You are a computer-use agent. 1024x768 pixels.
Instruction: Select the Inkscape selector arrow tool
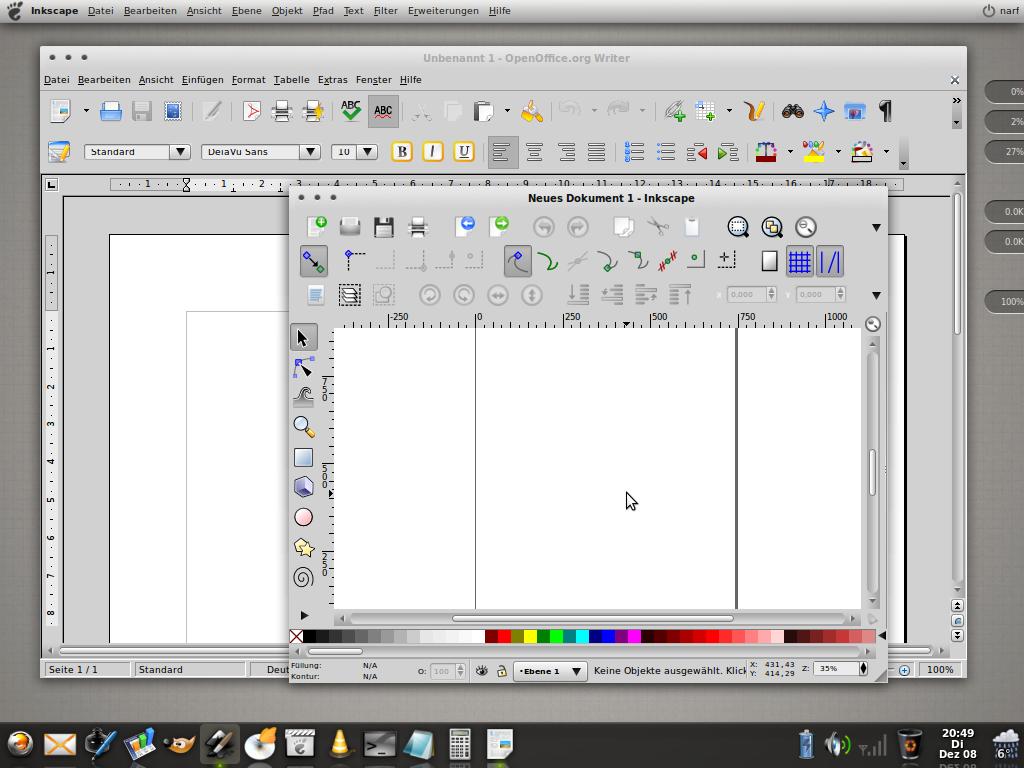(x=303, y=338)
